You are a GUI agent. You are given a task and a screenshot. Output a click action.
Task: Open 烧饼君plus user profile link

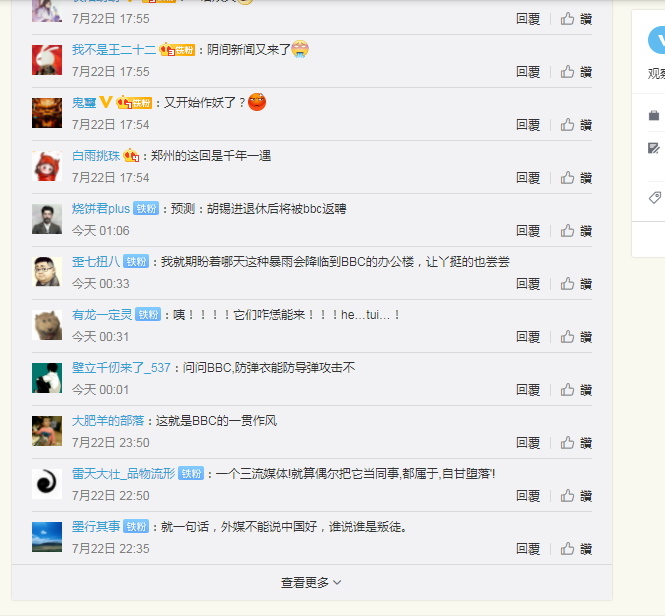101,209
